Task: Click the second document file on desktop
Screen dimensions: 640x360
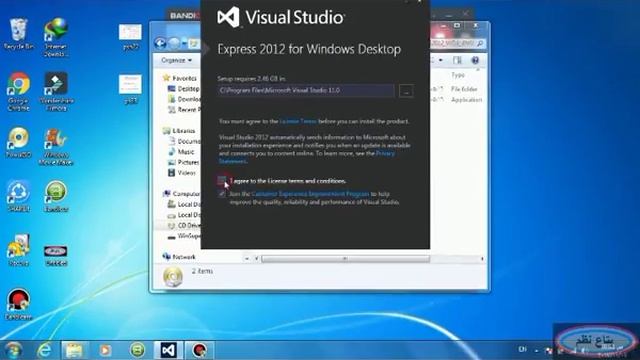Action: (130, 89)
